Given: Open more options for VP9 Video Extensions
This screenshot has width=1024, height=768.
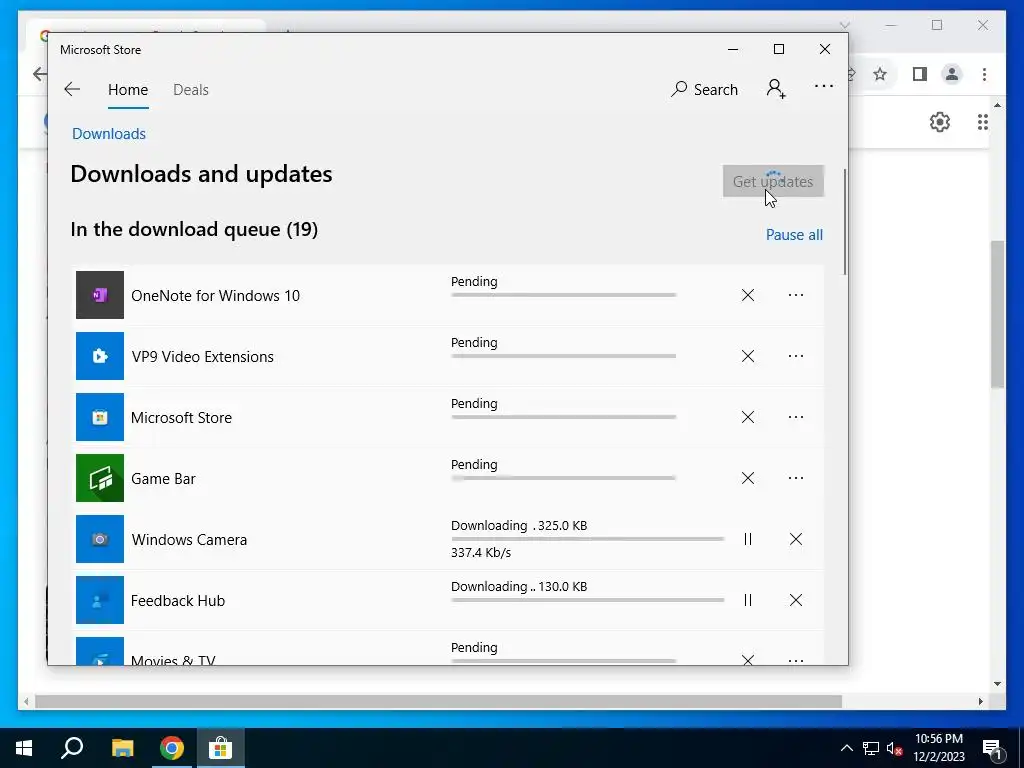Looking at the screenshot, I should (x=795, y=356).
